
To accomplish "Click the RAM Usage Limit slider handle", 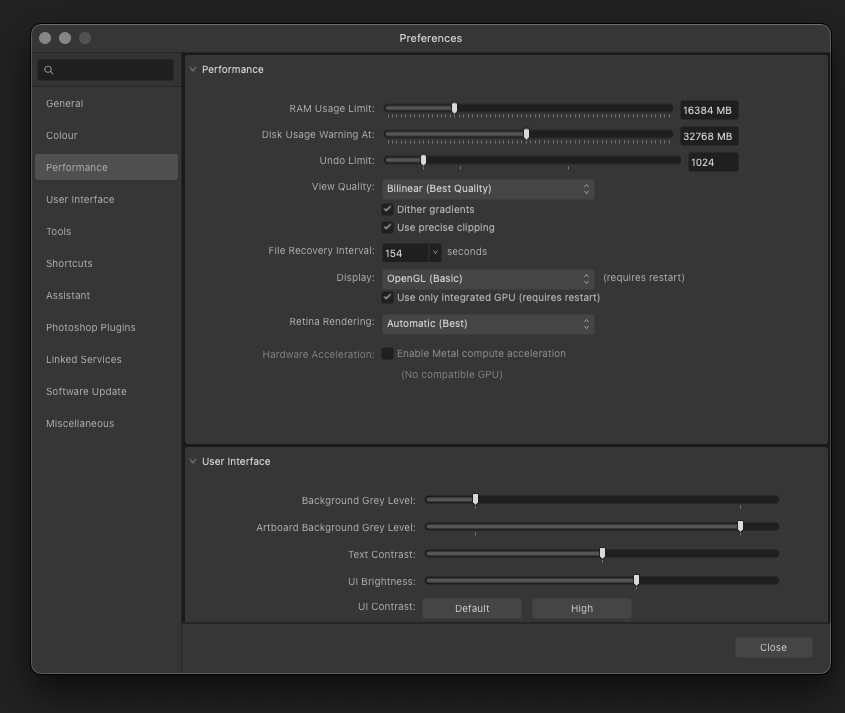I will click(x=454, y=108).
